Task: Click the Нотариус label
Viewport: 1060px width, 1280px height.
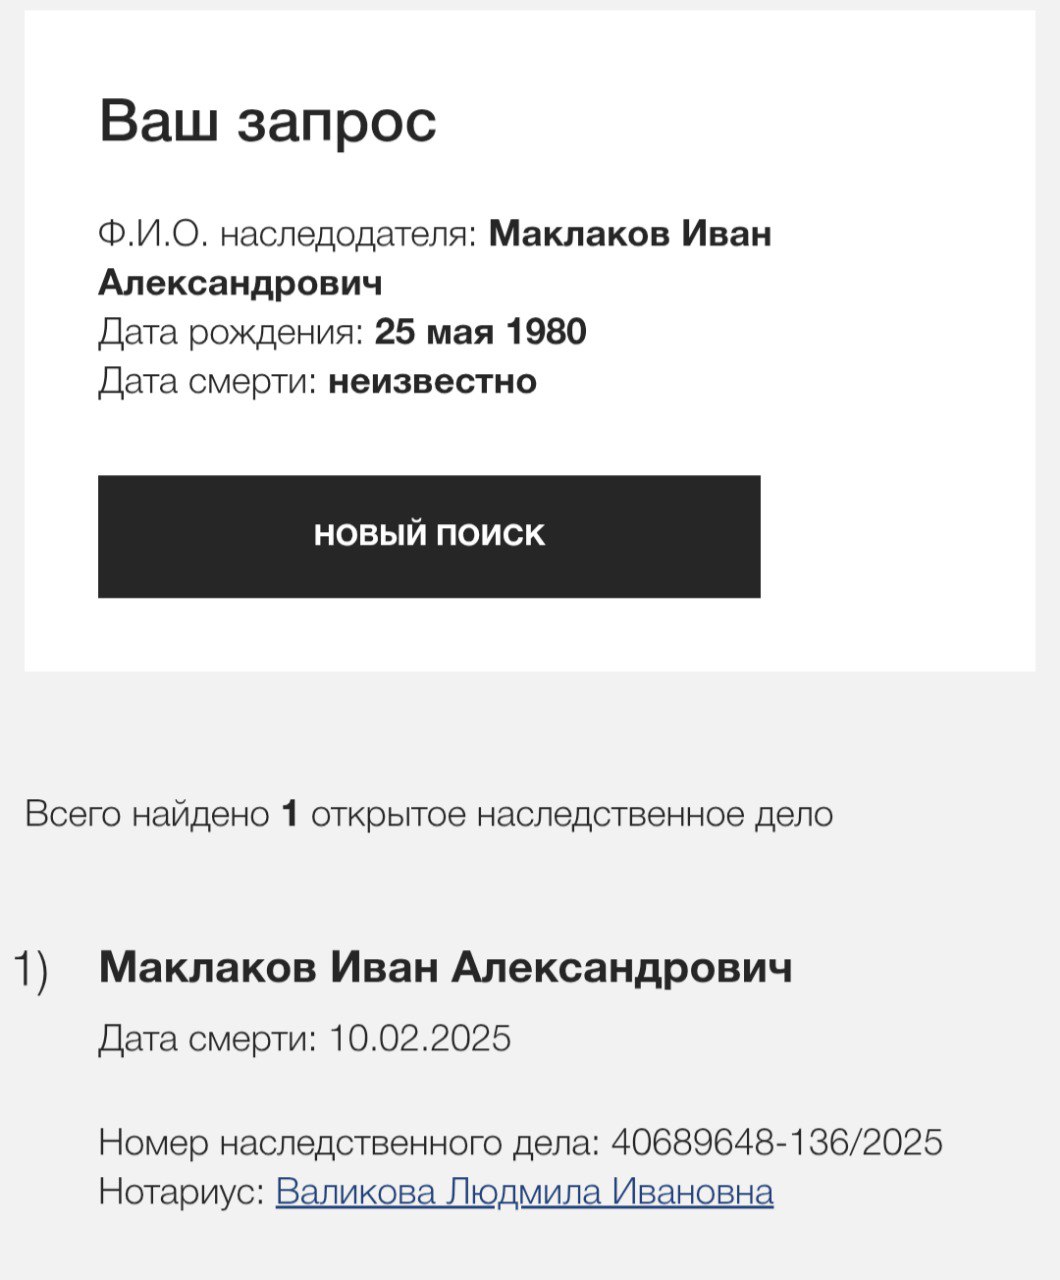Action: point(182,1192)
